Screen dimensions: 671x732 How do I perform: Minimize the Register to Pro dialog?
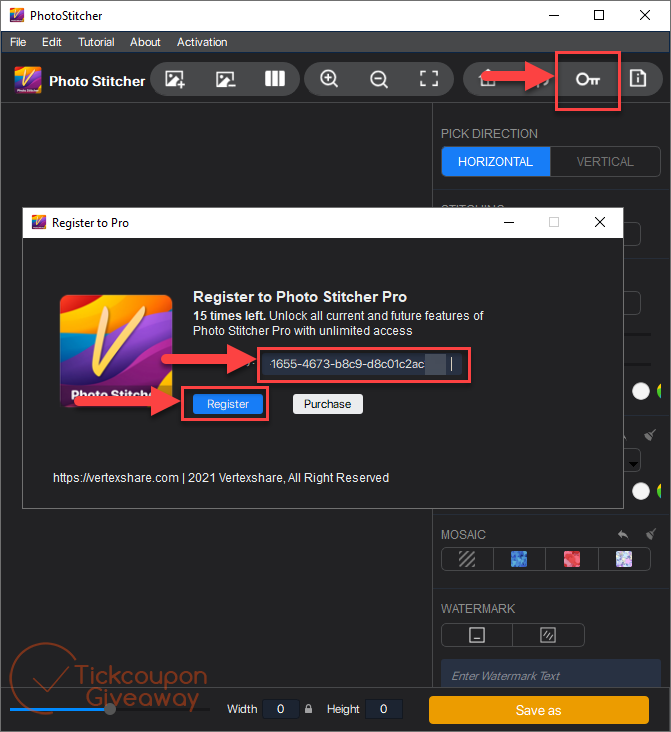(x=509, y=222)
